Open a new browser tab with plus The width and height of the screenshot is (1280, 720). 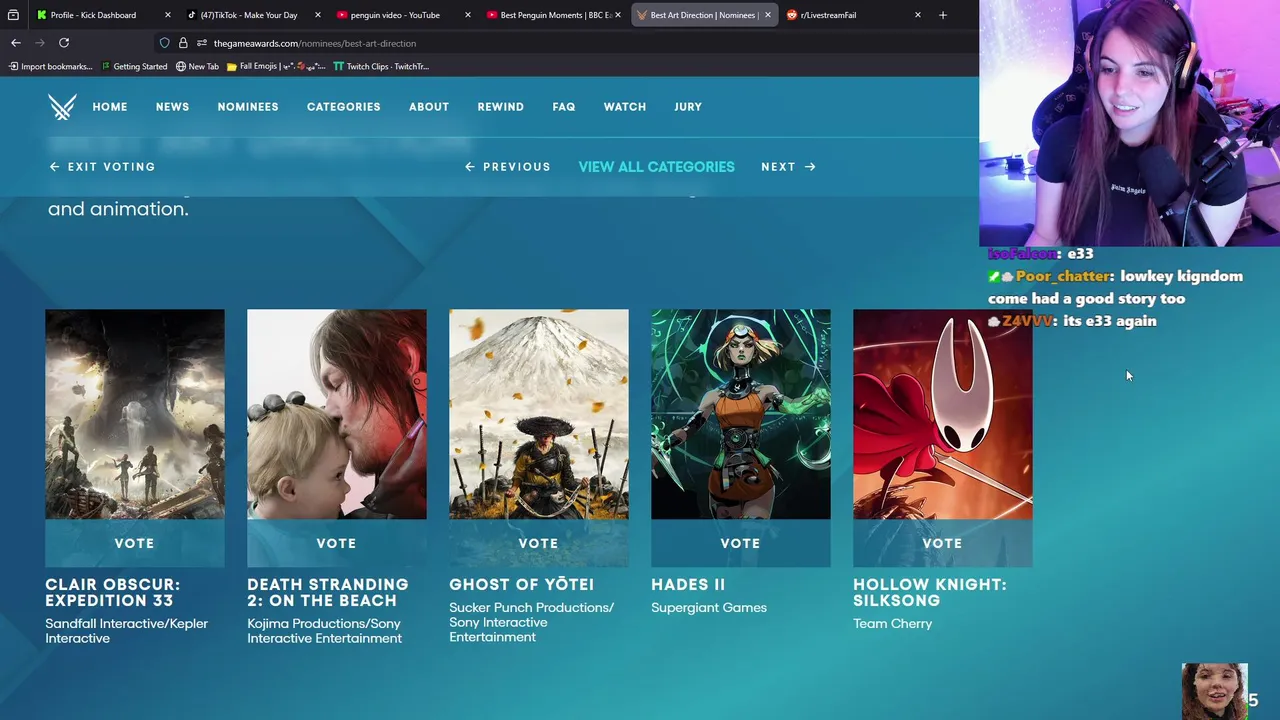pos(942,15)
